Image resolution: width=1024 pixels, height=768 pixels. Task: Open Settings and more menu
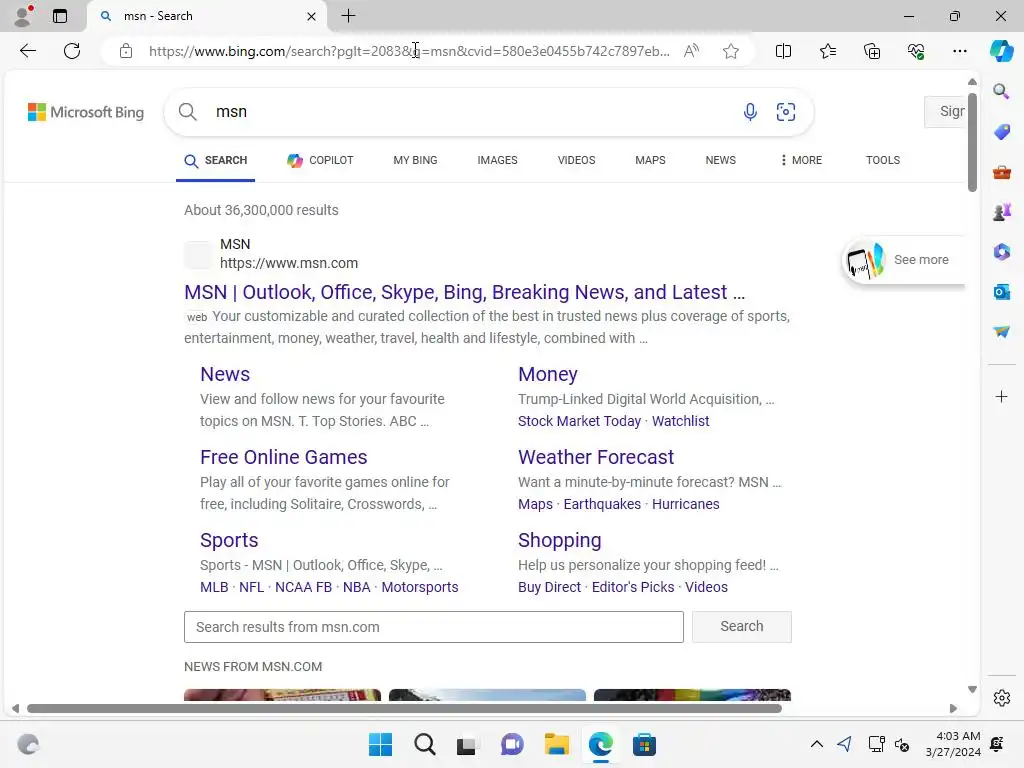(x=959, y=51)
